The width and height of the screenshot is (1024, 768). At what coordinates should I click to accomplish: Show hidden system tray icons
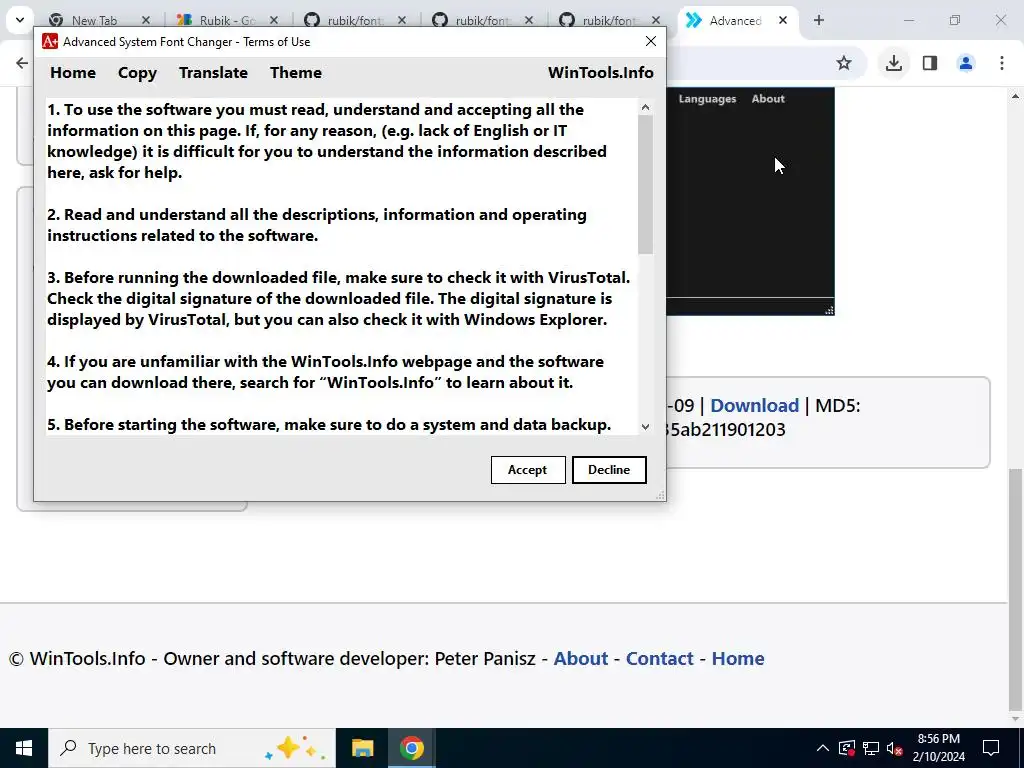(823, 748)
